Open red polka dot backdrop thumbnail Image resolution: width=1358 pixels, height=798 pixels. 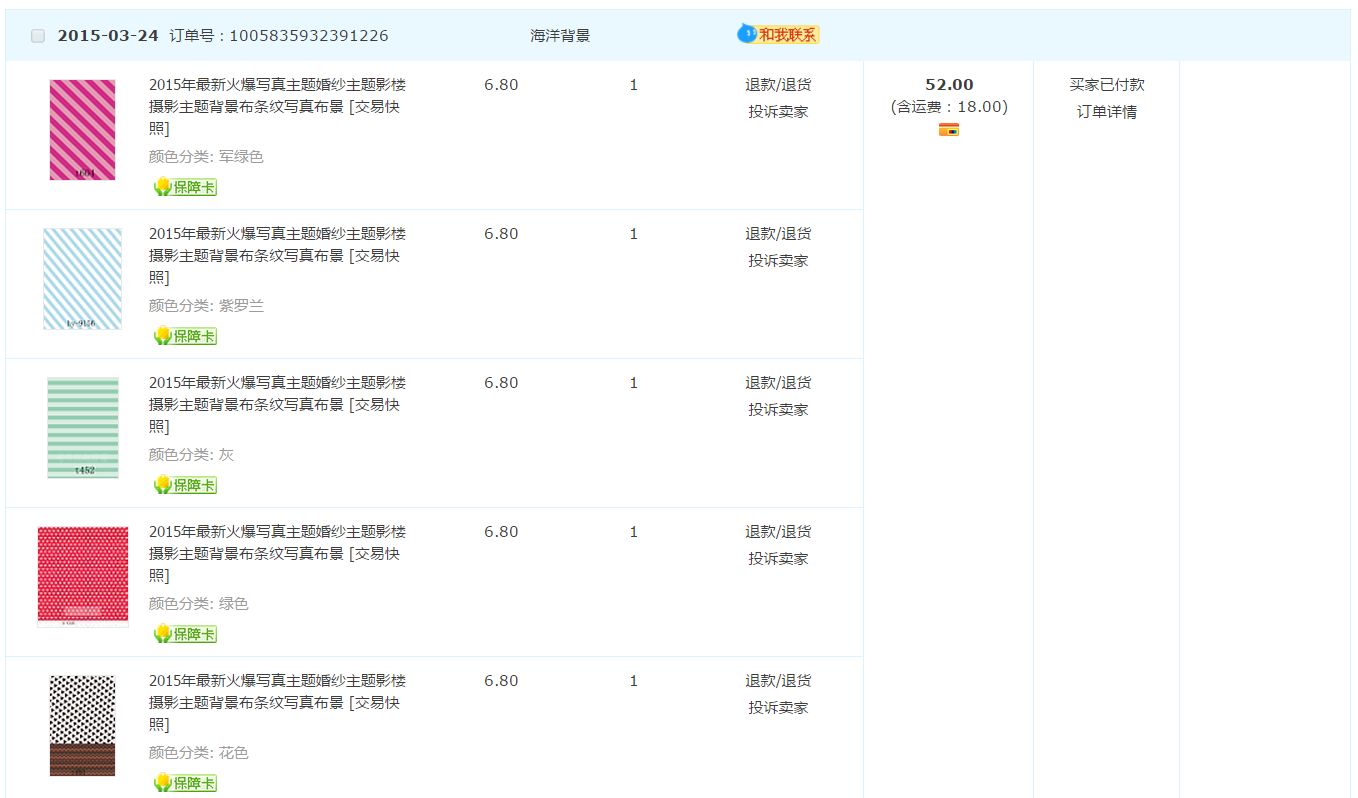point(83,576)
